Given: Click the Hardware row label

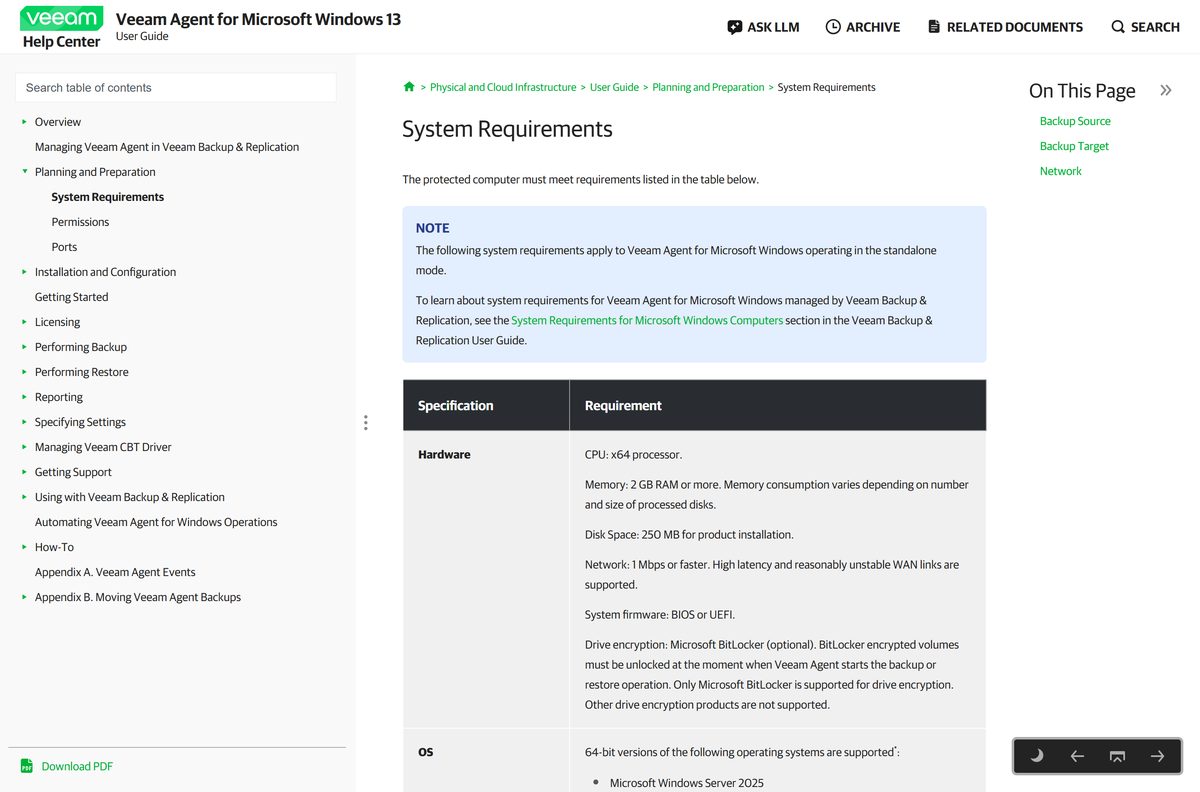Looking at the screenshot, I should (x=444, y=454).
